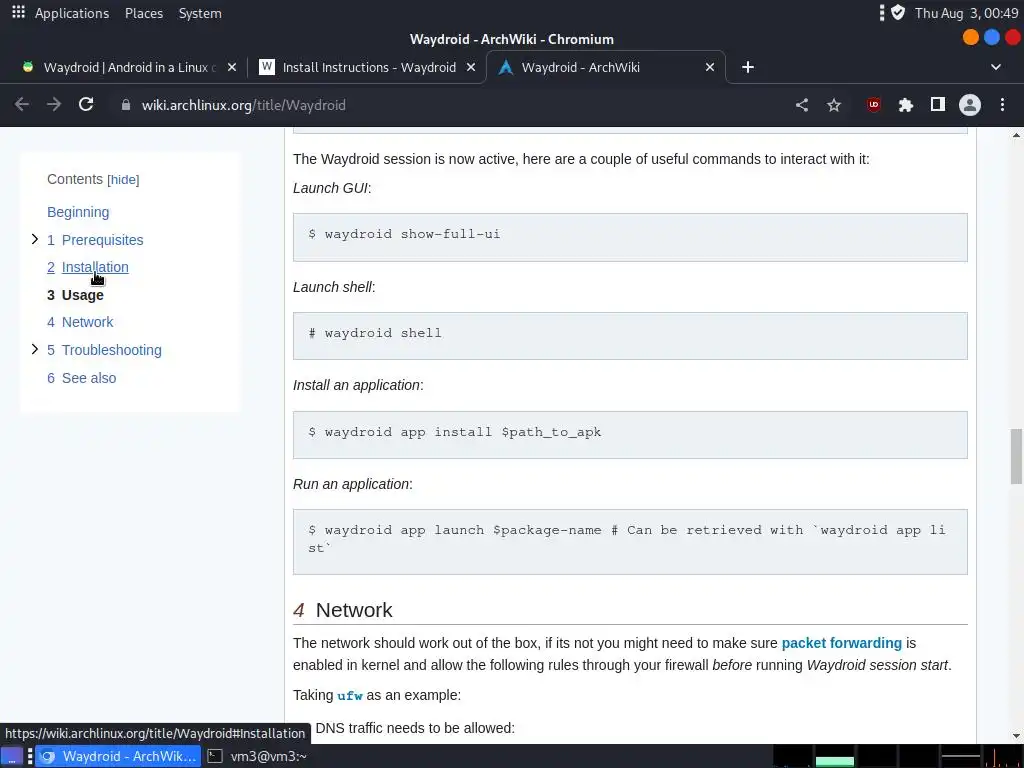Expand the Troubleshooting section chevron
1024x768 pixels.
point(35,349)
